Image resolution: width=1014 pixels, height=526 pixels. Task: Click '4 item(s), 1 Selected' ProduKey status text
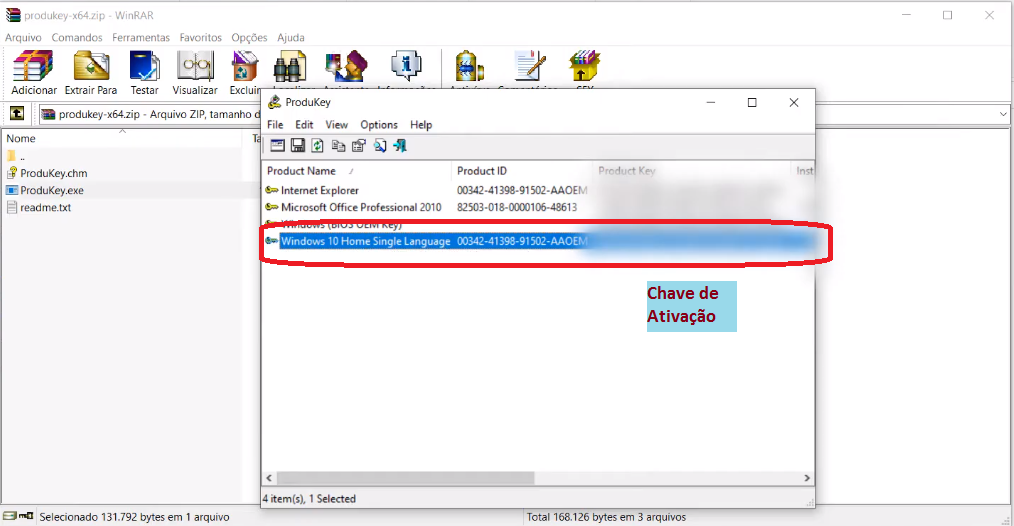tap(309, 499)
